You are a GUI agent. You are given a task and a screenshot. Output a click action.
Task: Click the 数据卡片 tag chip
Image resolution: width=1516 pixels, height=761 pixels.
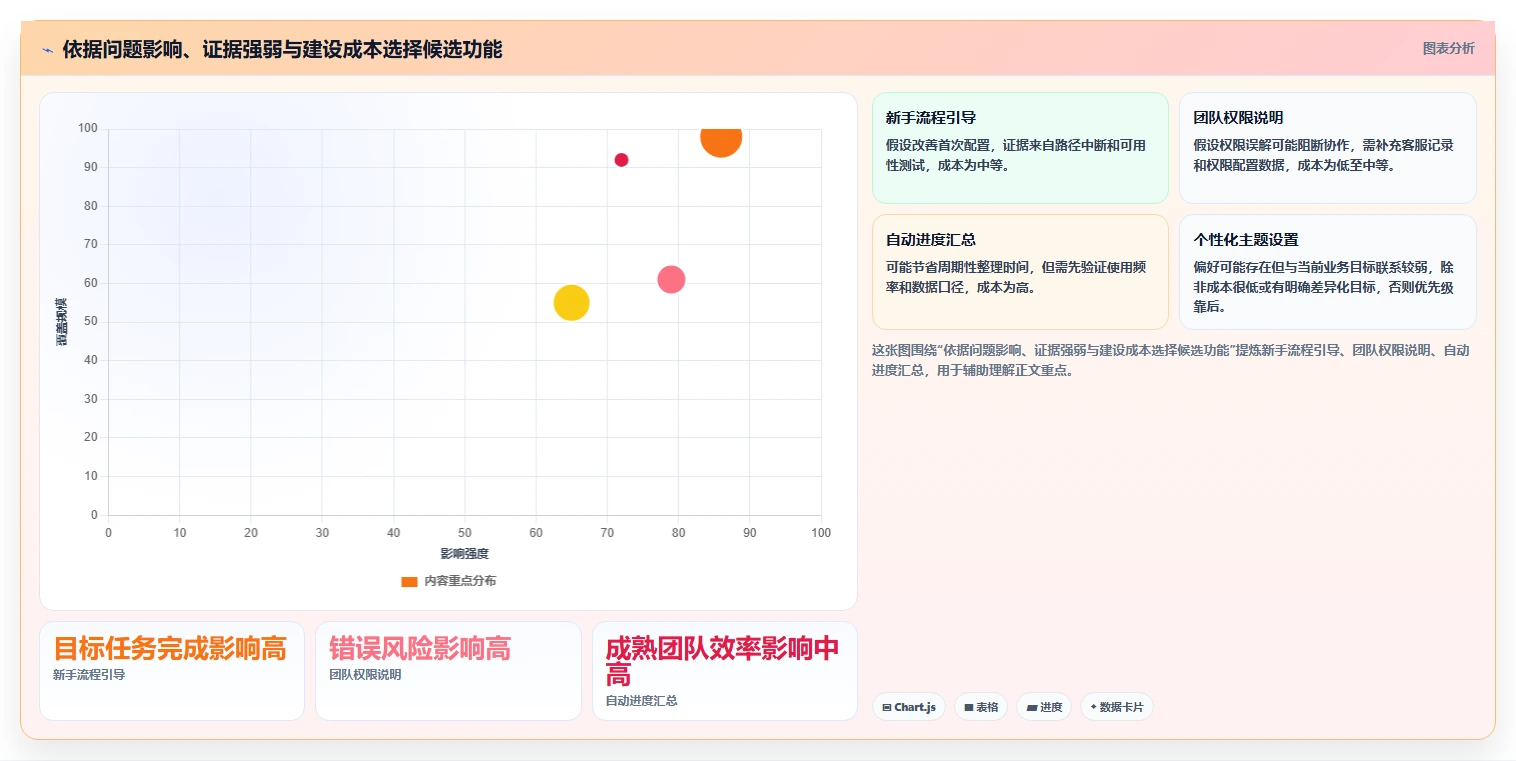pyautogui.click(x=1117, y=707)
